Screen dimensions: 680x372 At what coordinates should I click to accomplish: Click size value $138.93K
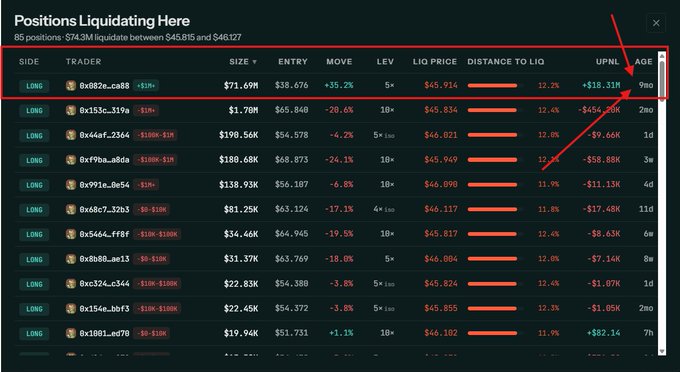[x=239, y=185]
